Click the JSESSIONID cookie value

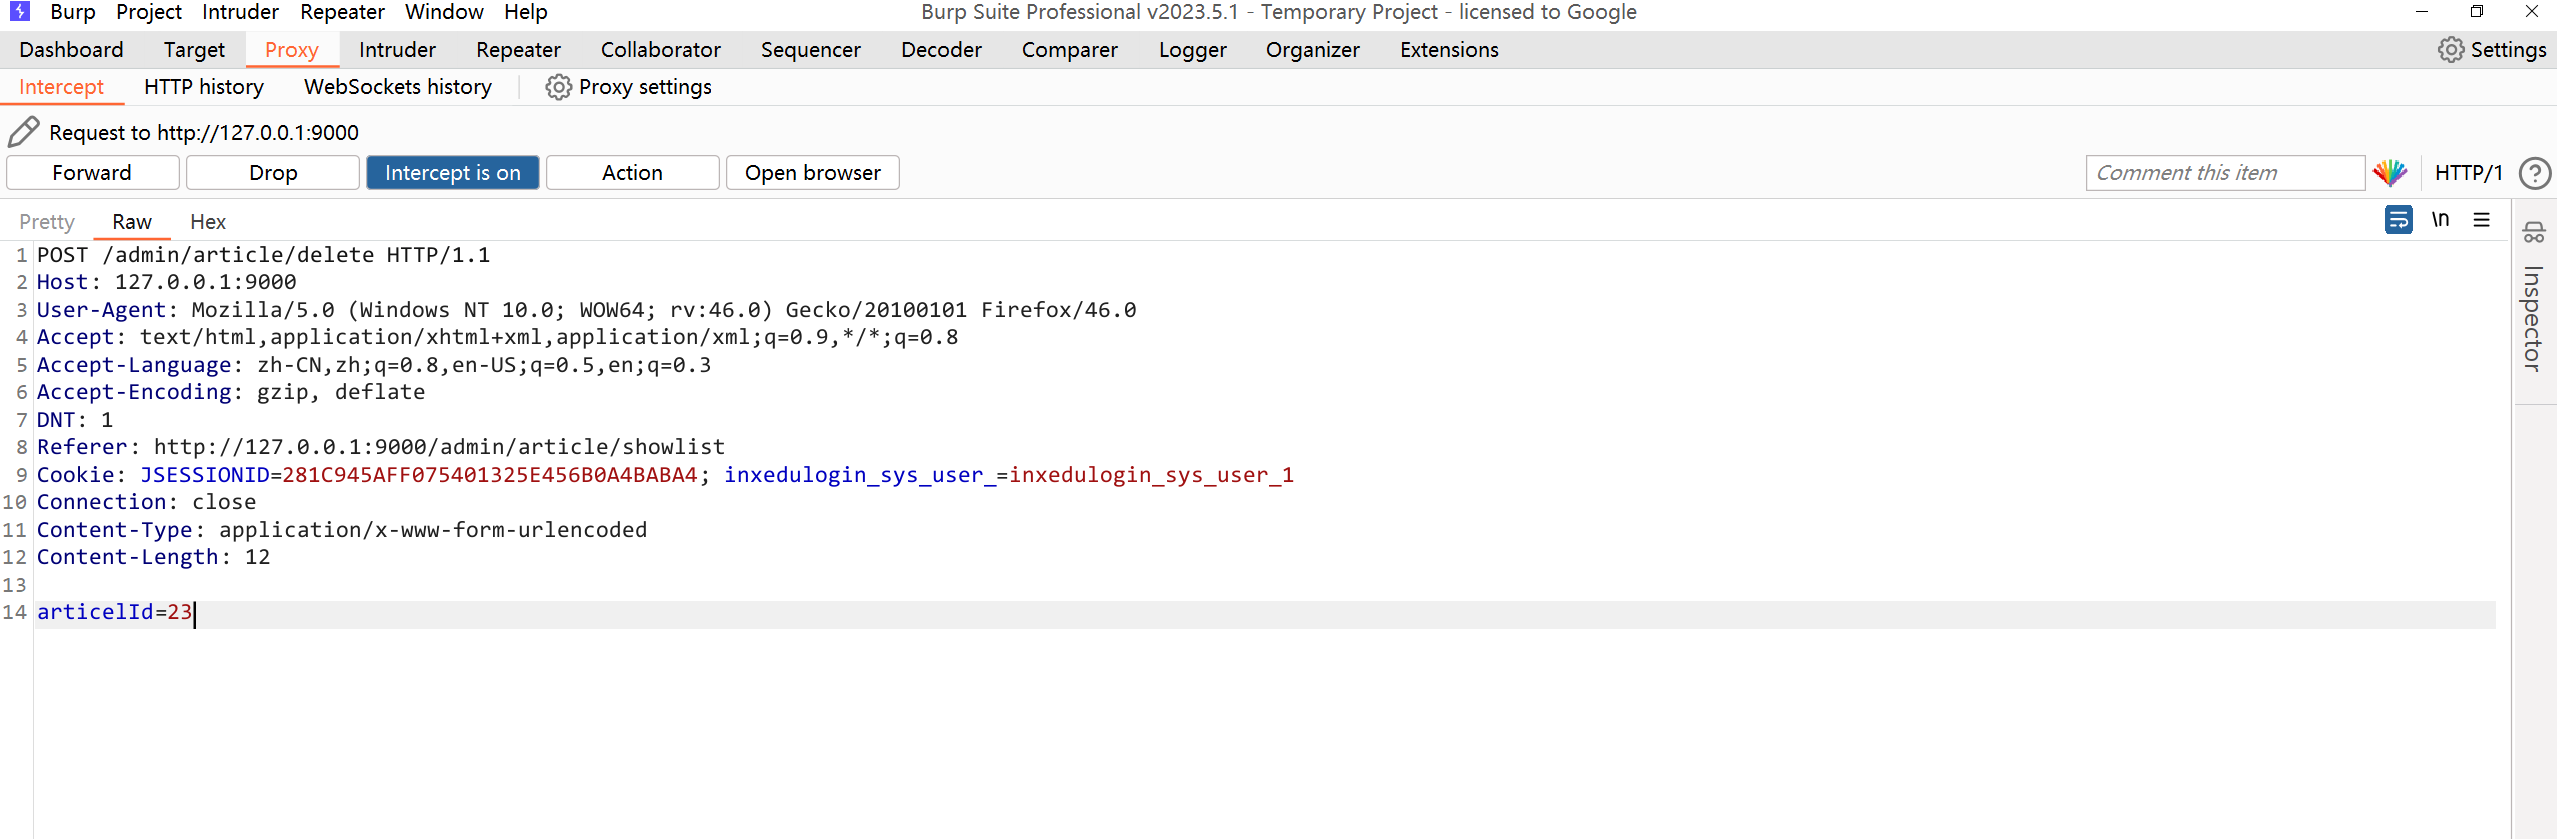(490, 475)
